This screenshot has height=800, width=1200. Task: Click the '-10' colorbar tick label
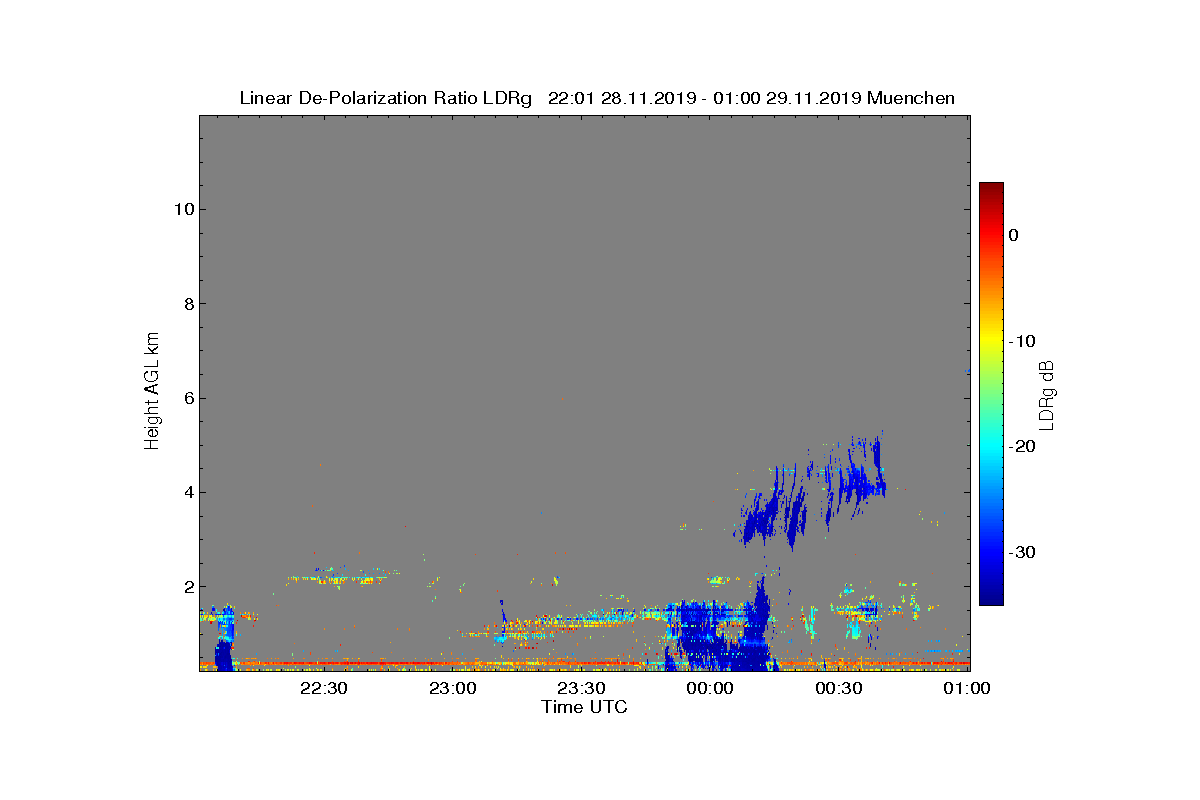(1022, 341)
